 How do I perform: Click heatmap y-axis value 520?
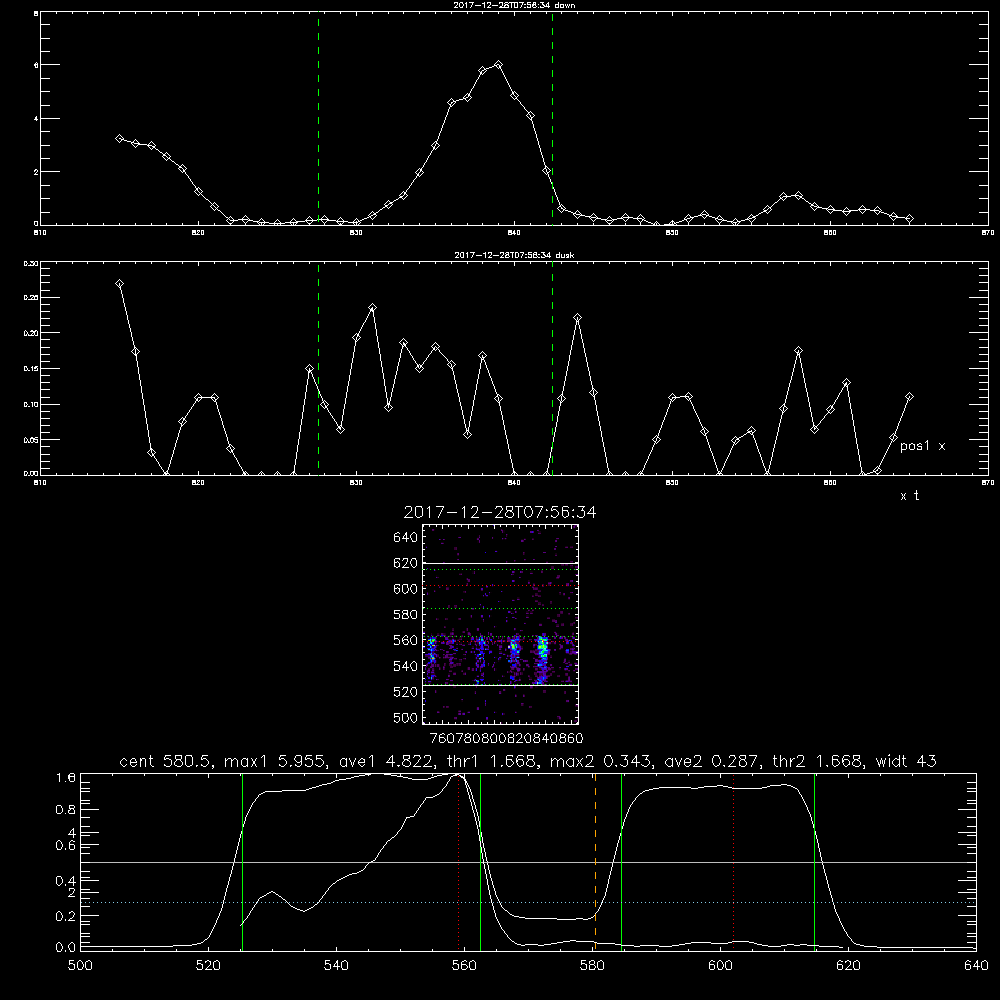[406, 692]
